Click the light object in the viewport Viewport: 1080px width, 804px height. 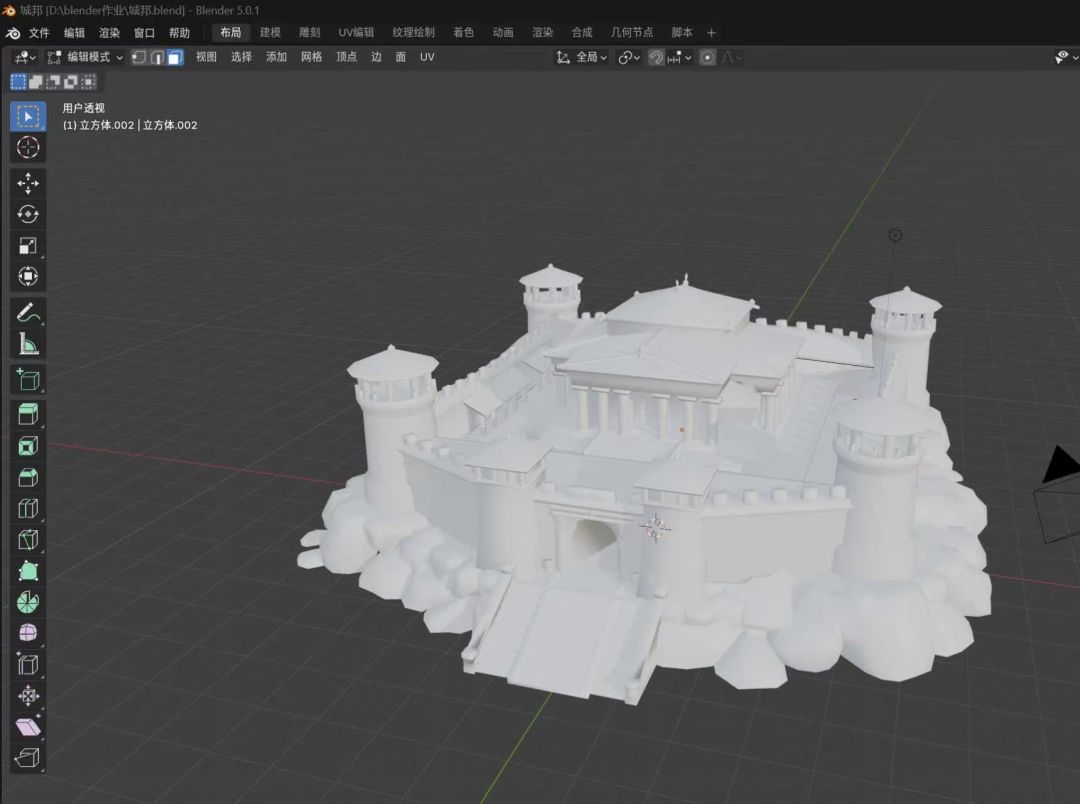pos(895,236)
